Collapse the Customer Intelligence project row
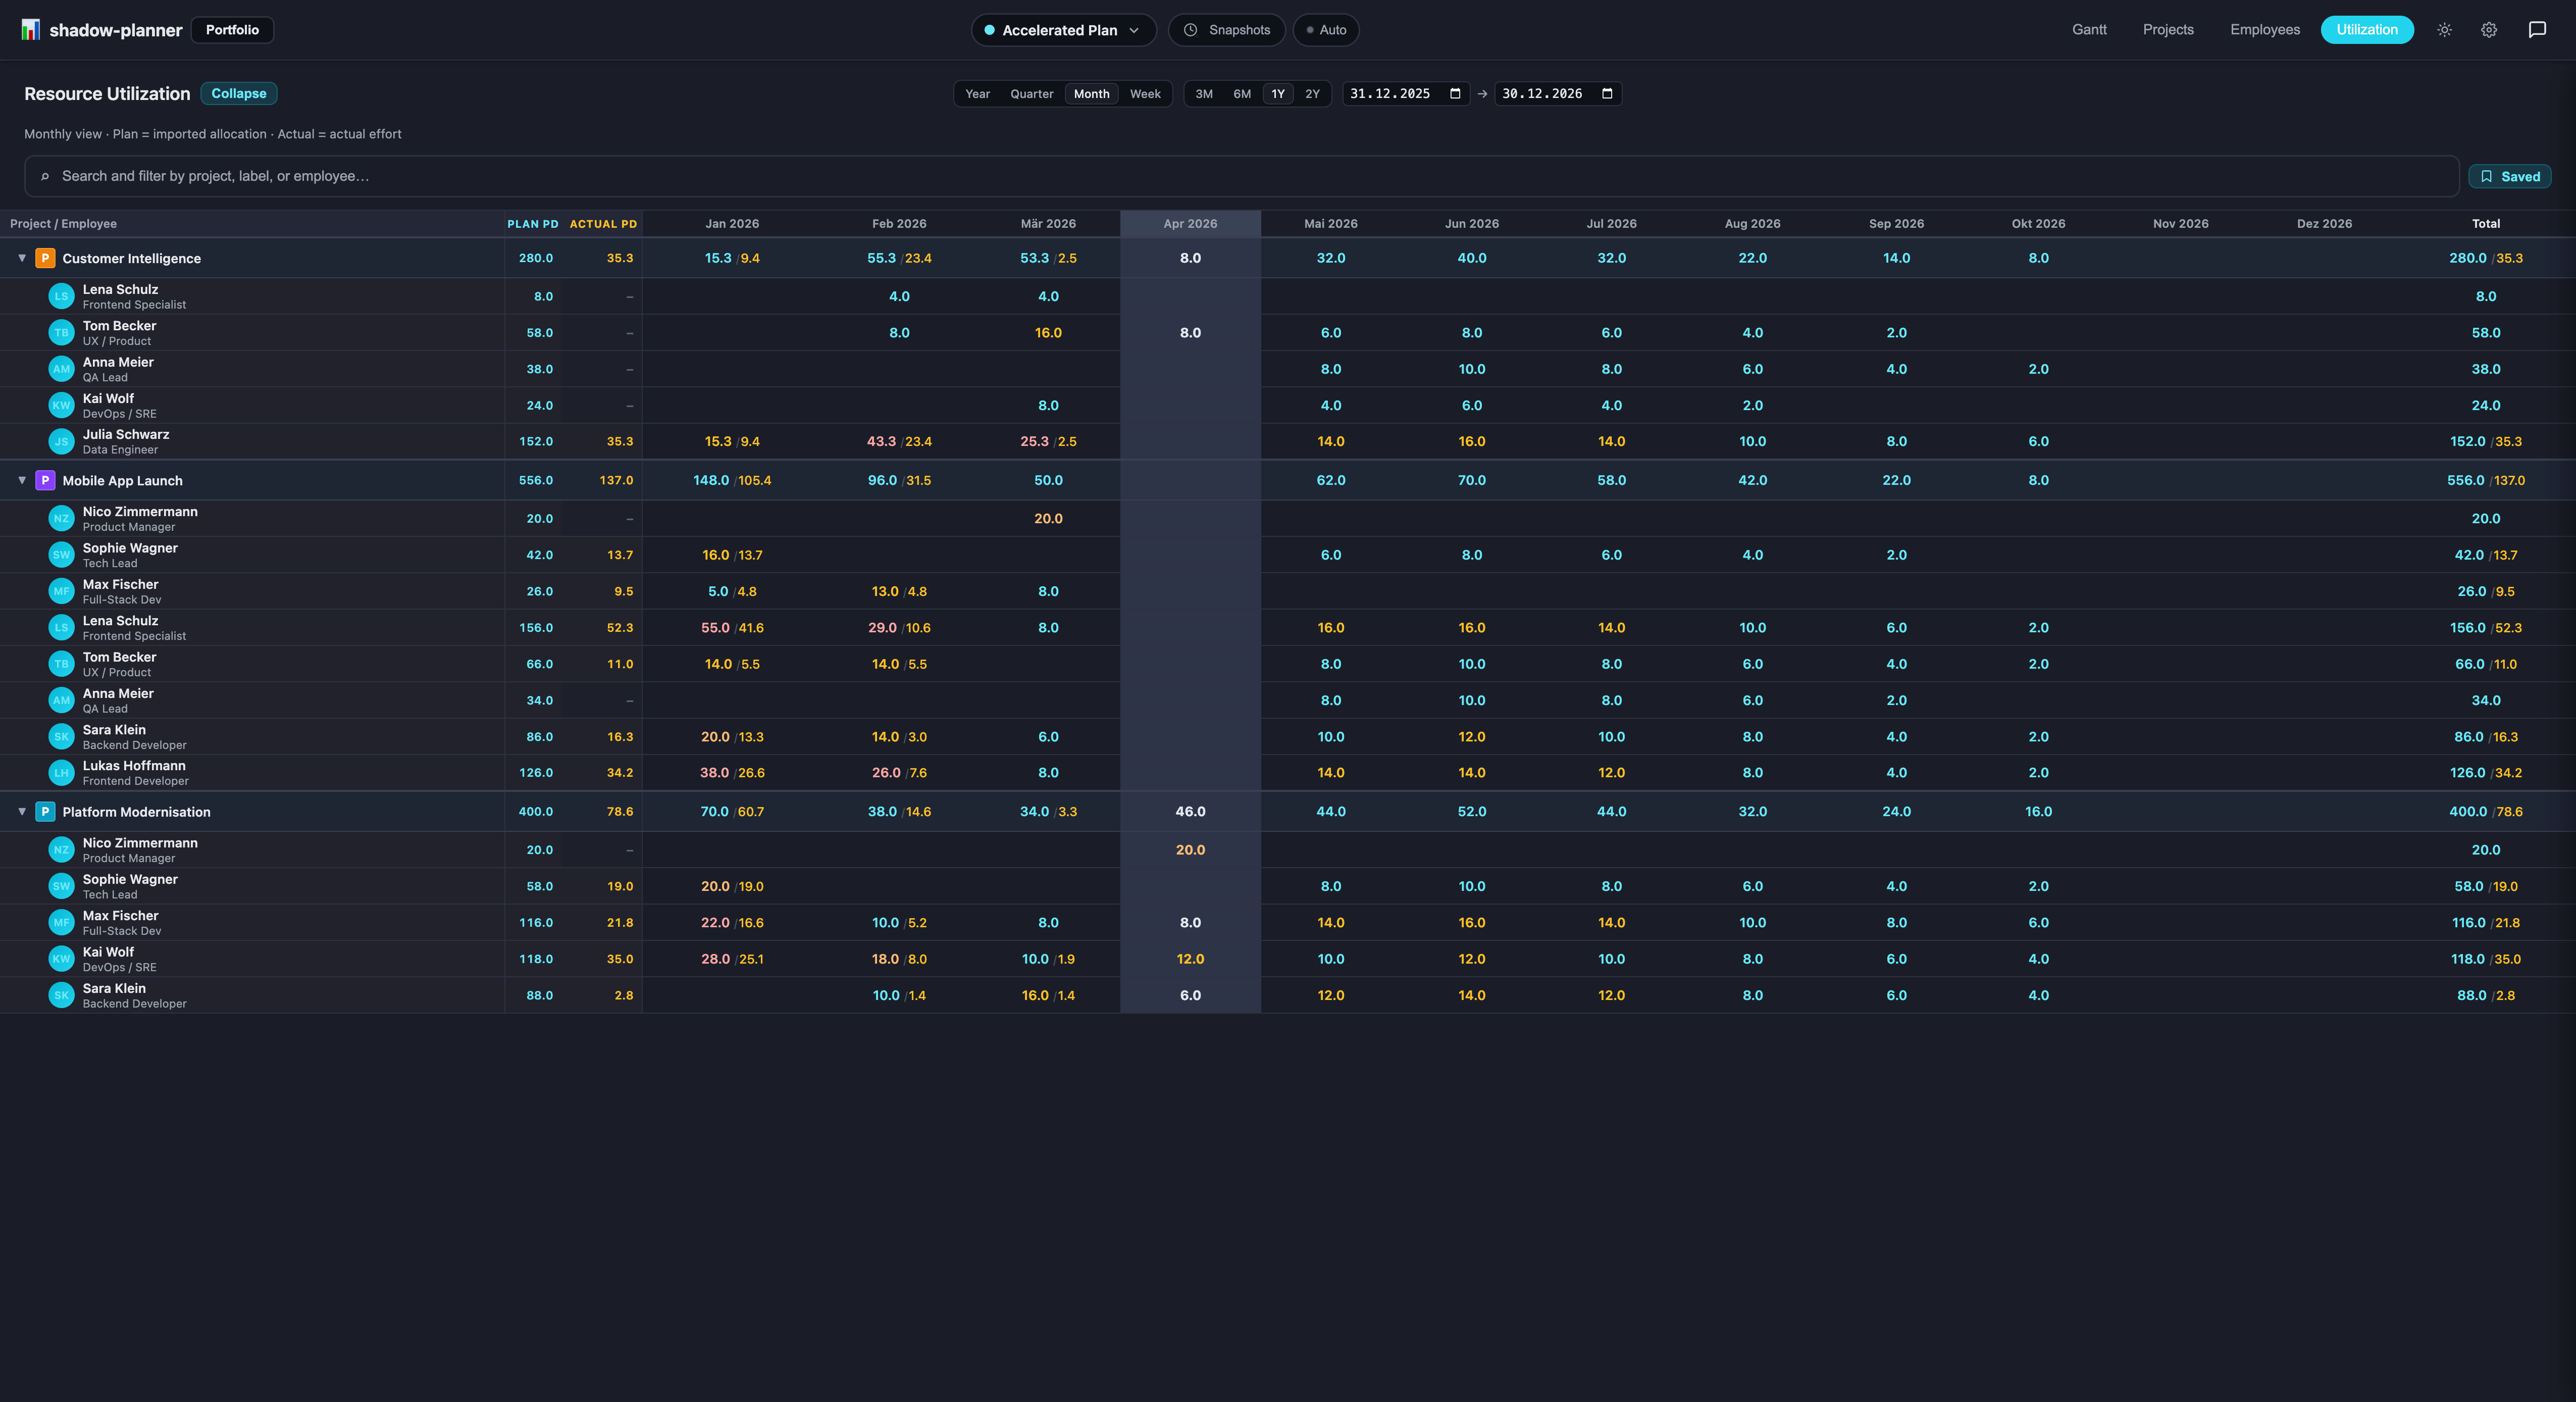The width and height of the screenshot is (2576, 1402). [22, 258]
